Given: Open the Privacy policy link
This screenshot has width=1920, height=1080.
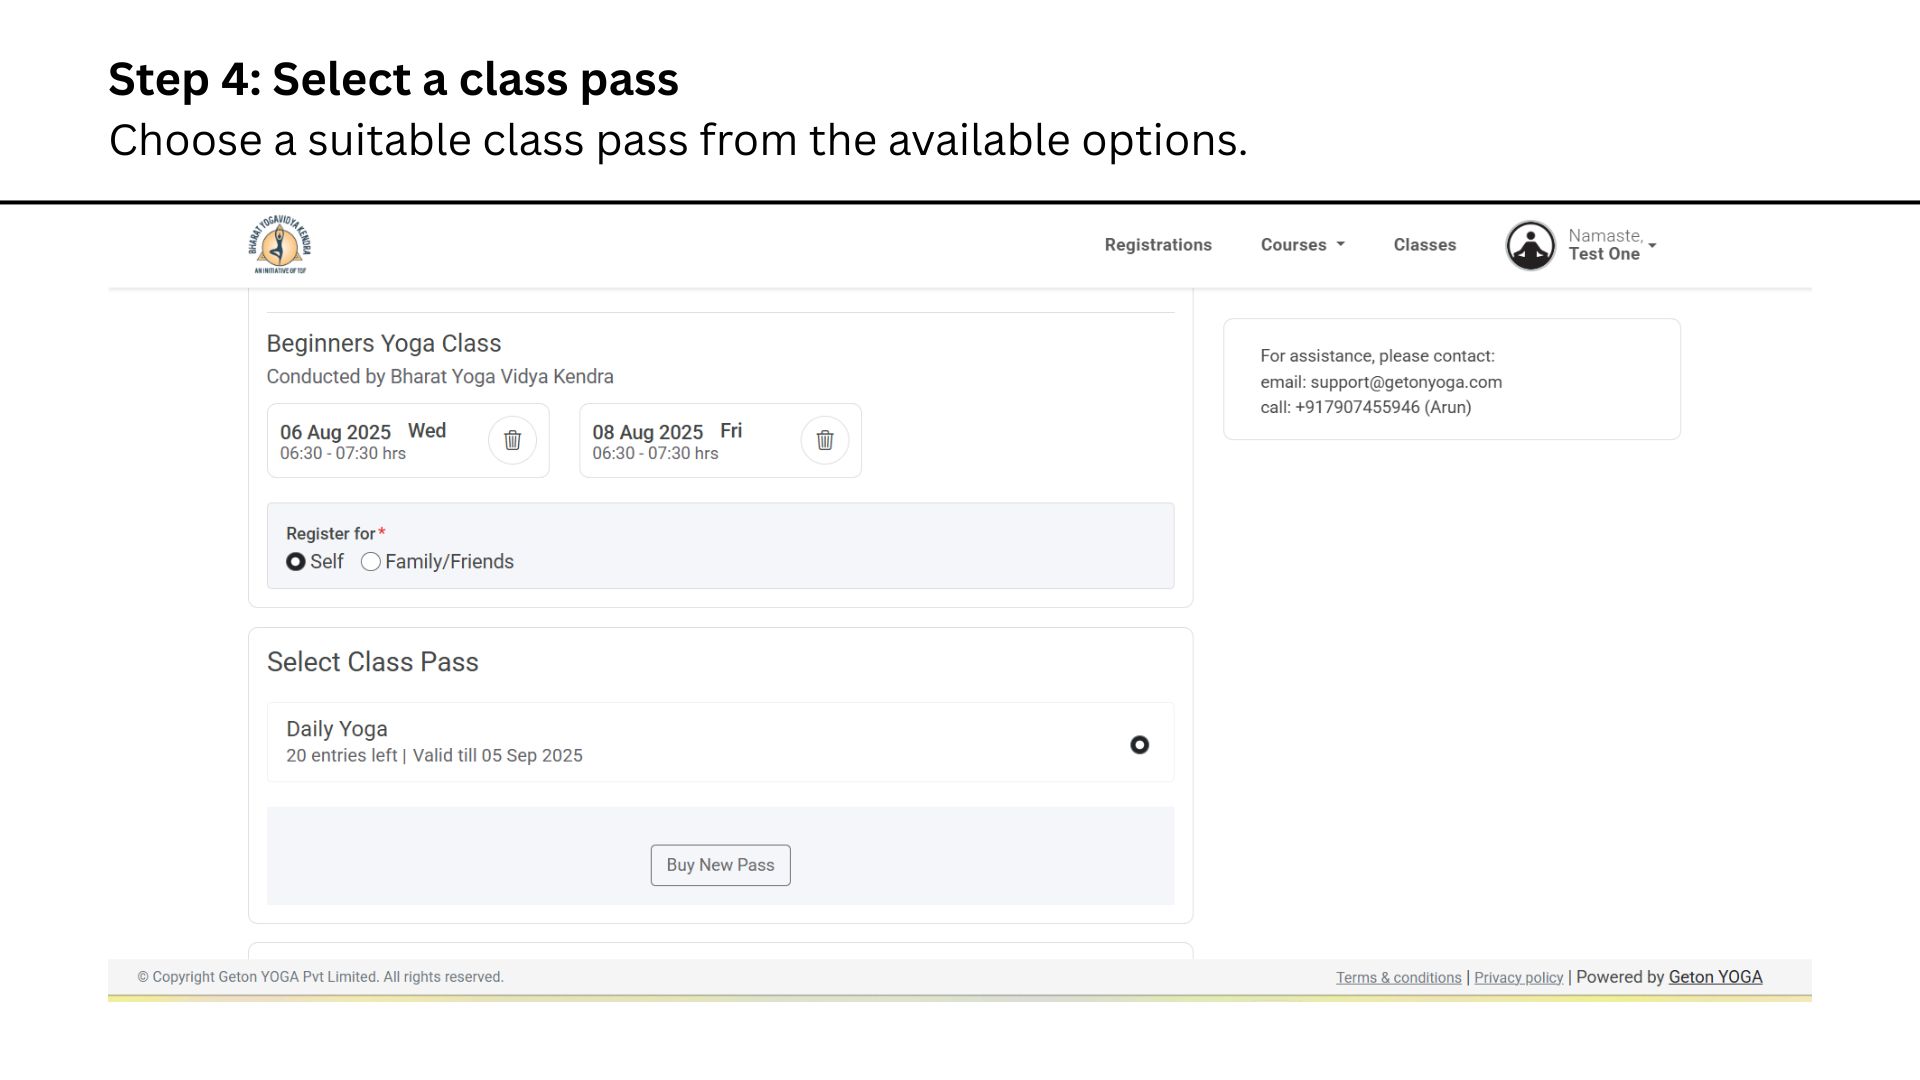Looking at the screenshot, I should tap(1518, 978).
